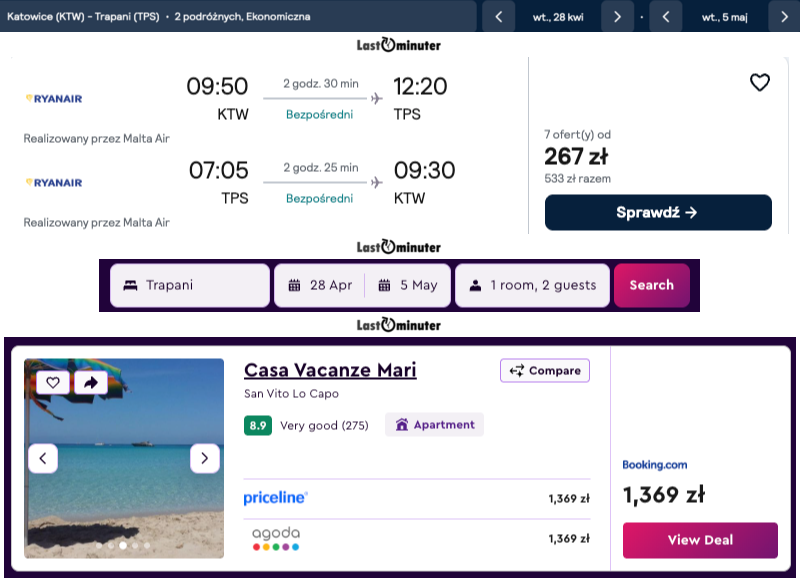This screenshot has width=800, height=578.
Task: Share the Casa Vacanze Mari listing
Action: (x=90, y=381)
